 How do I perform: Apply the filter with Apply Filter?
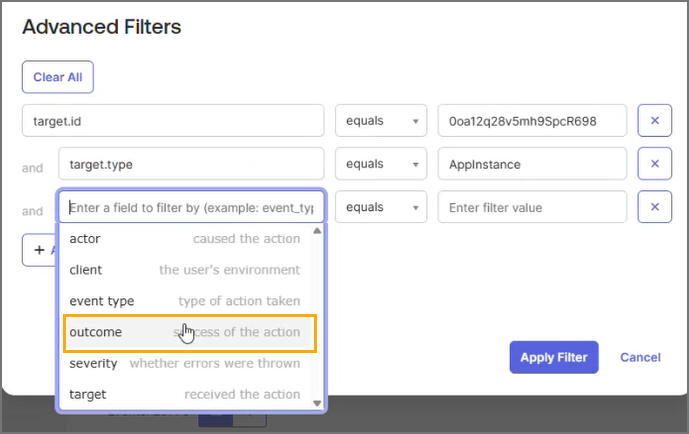pos(554,357)
